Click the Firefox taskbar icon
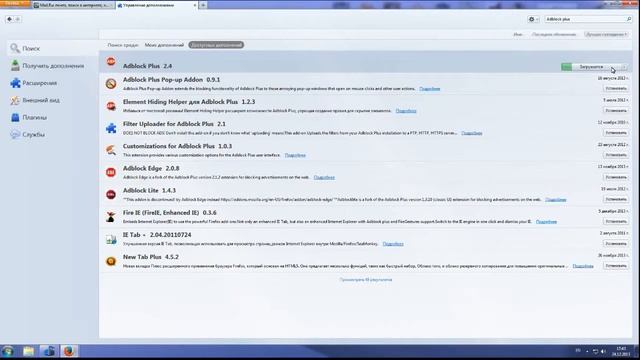This screenshot has height=360, width=640. pyautogui.click(x=69, y=351)
